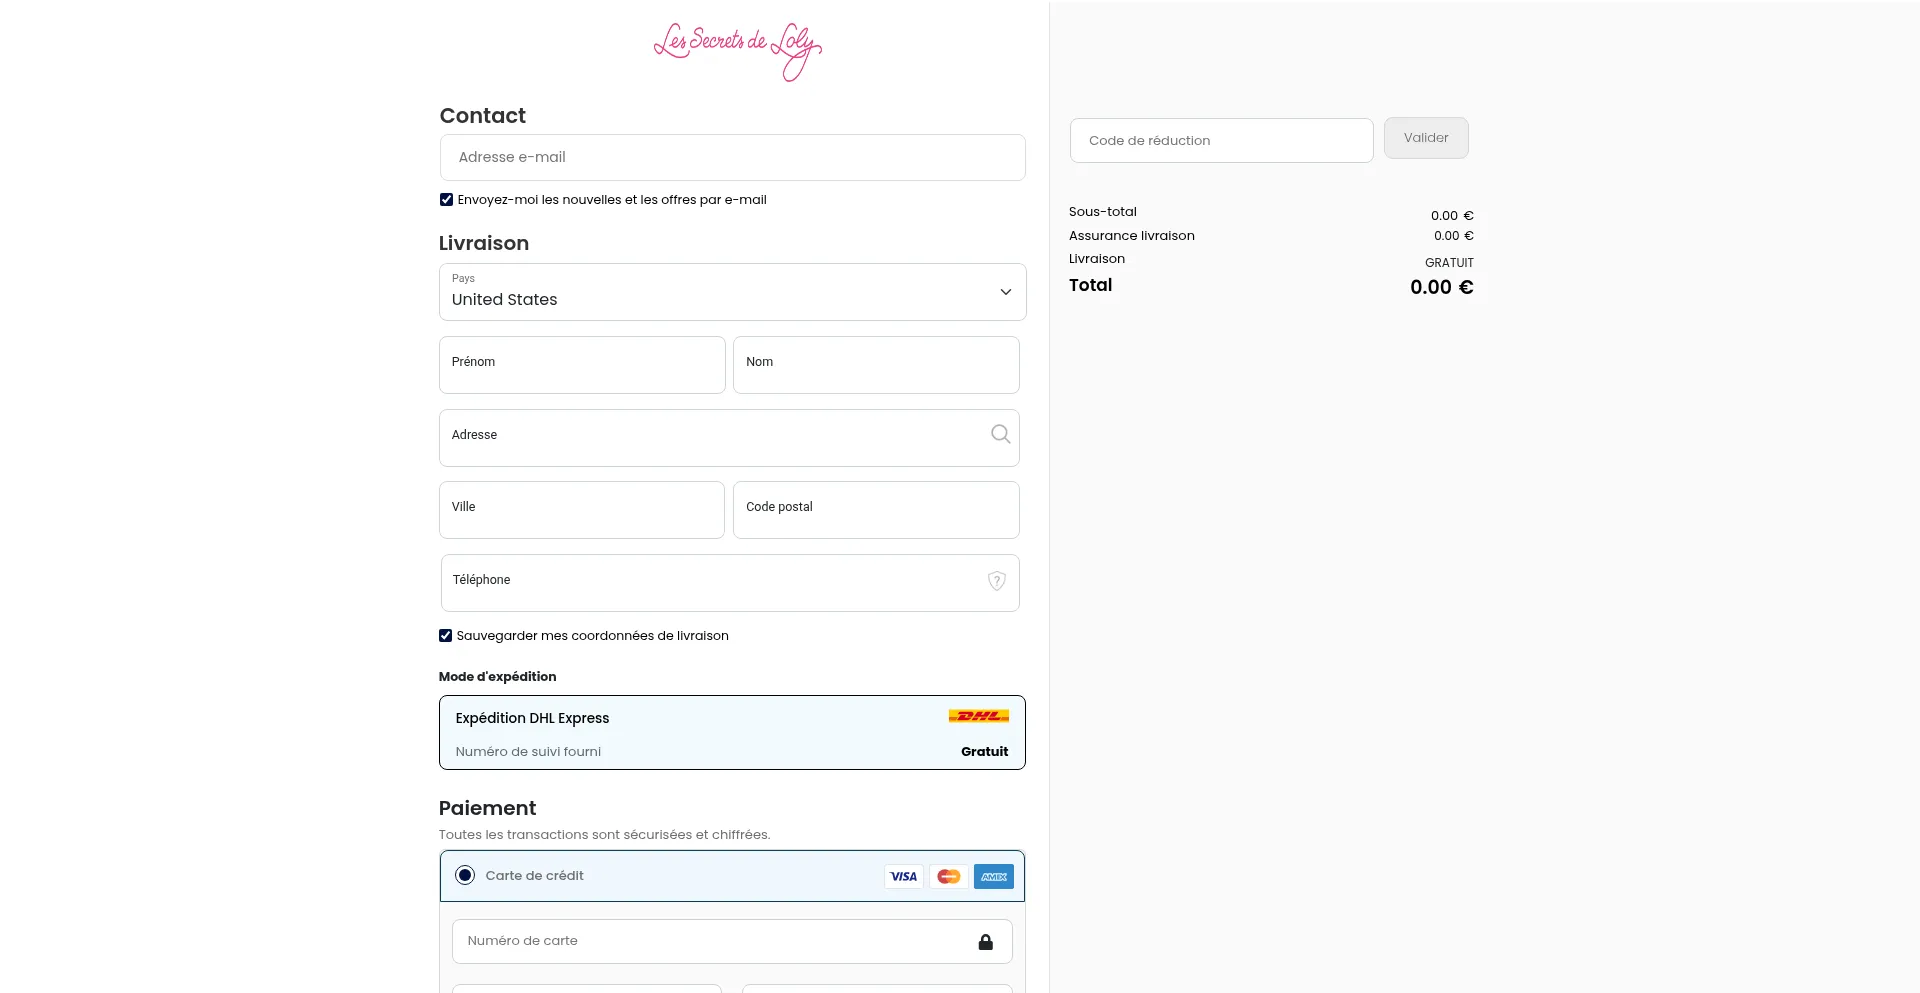Image resolution: width=1920 pixels, height=993 pixels.
Task: Click the Les Secrets de Loly logo
Action: click(737, 50)
